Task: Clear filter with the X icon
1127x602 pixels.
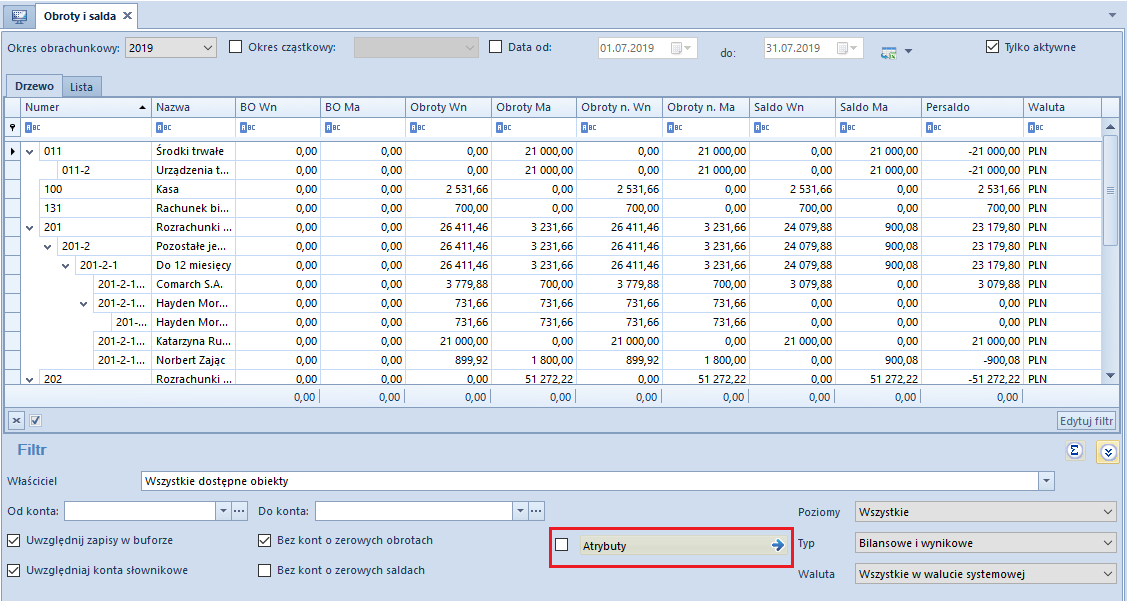Action: tap(16, 420)
